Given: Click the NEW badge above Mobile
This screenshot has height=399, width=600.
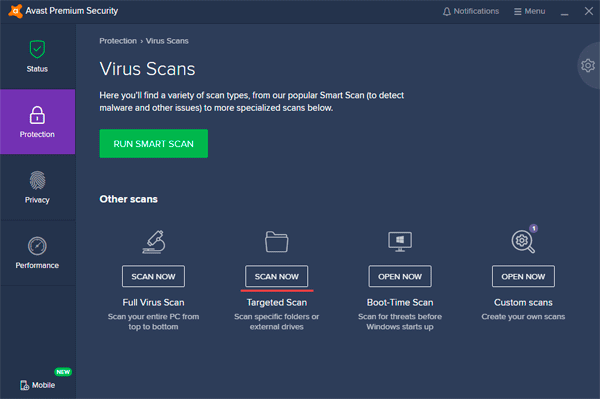Looking at the screenshot, I should point(63,372).
